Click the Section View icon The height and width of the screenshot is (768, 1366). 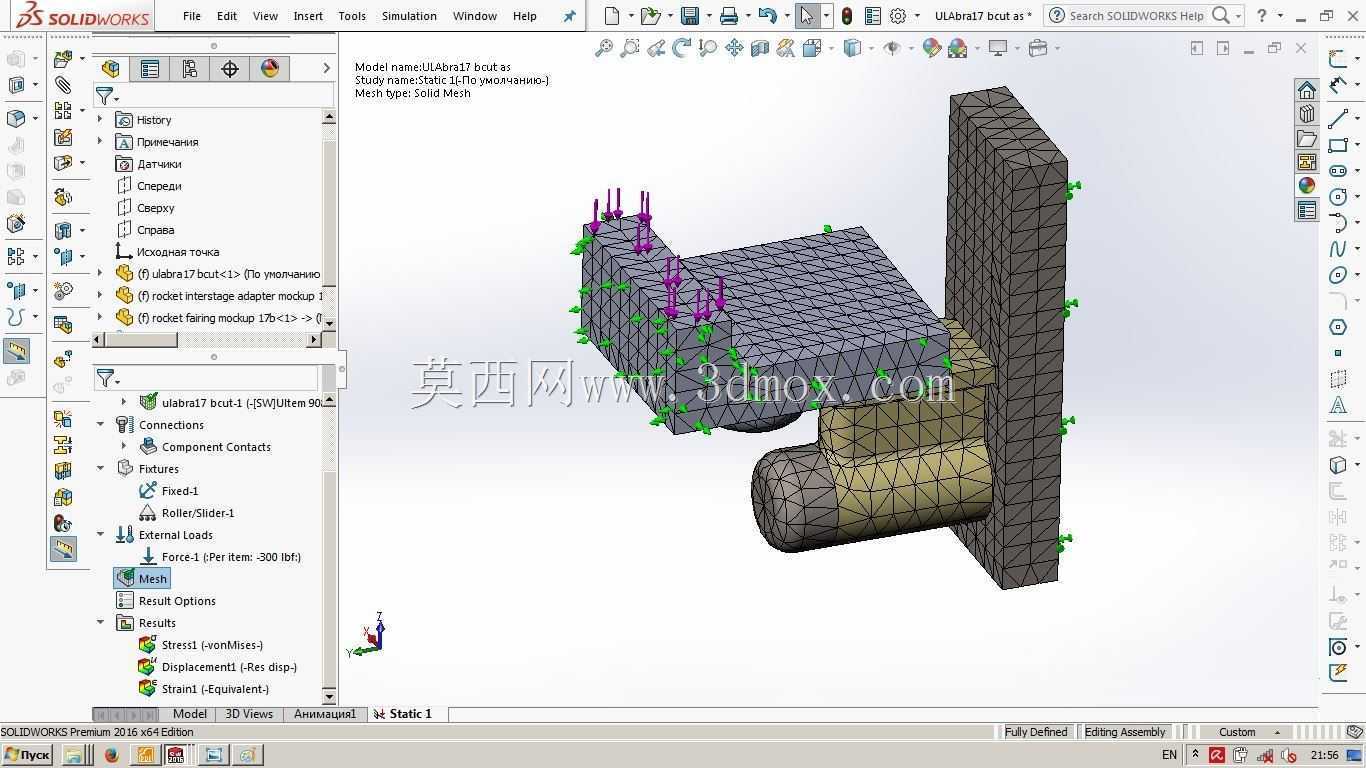click(760, 48)
